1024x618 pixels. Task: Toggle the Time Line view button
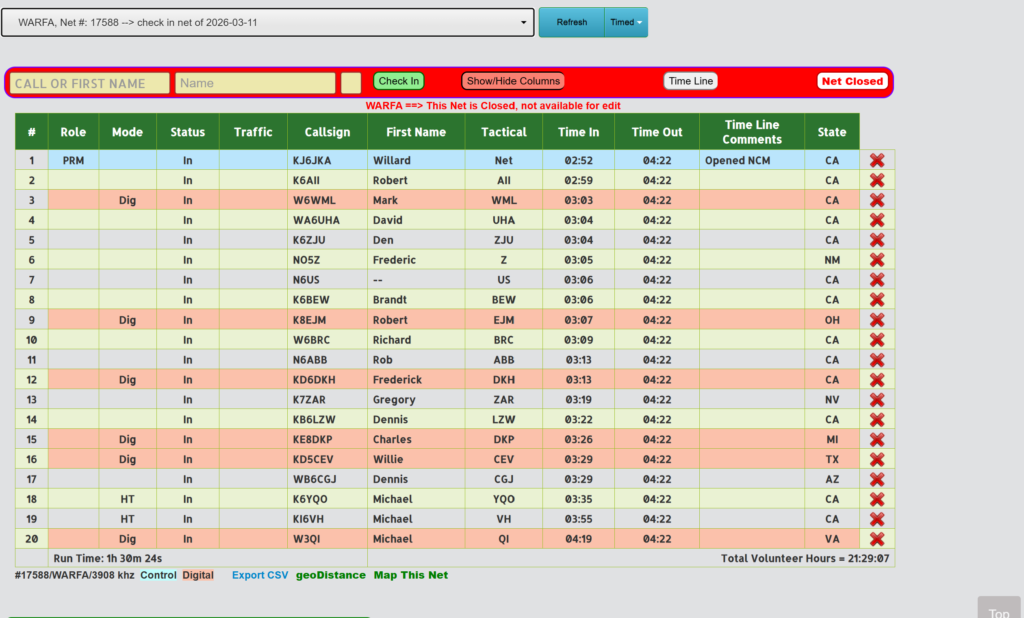coord(691,81)
